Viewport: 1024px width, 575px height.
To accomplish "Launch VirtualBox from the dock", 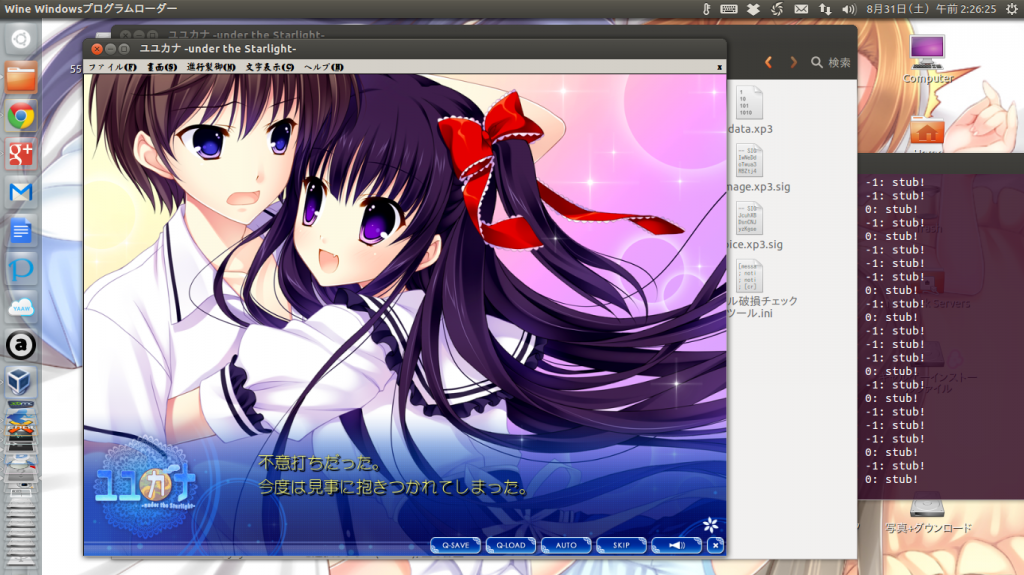I will [21, 383].
